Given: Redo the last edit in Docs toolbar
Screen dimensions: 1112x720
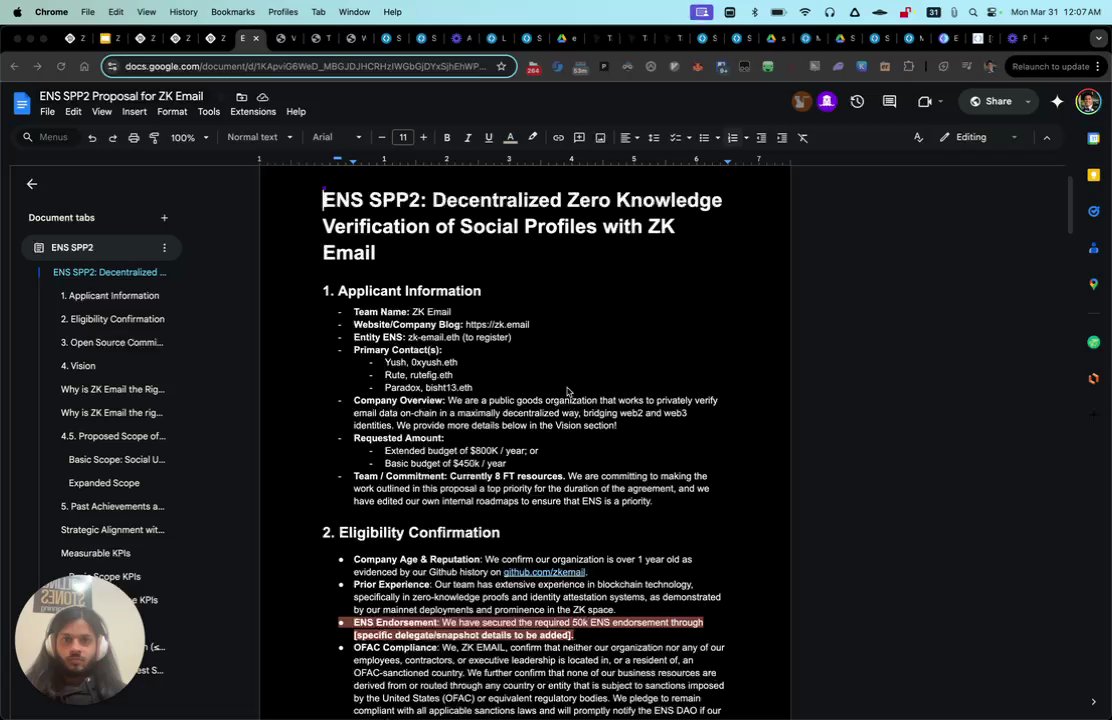Looking at the screenshot, I should click(113, 138).
